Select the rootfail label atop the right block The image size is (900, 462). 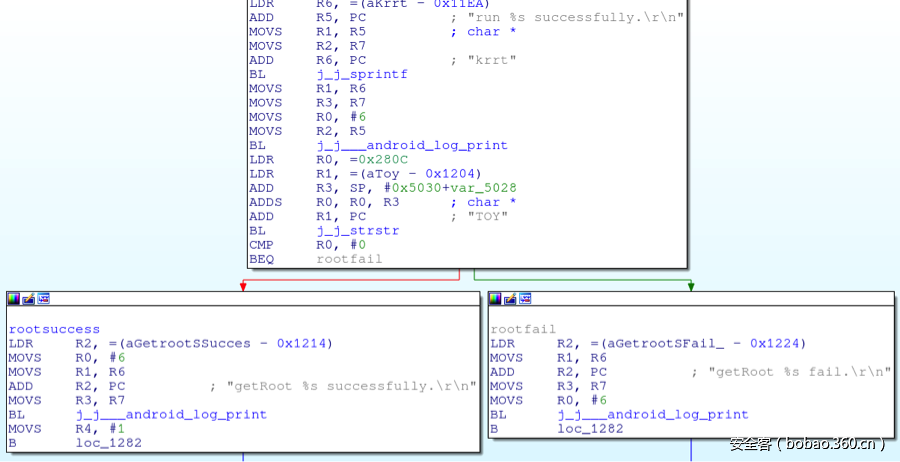tap(523, 329)
